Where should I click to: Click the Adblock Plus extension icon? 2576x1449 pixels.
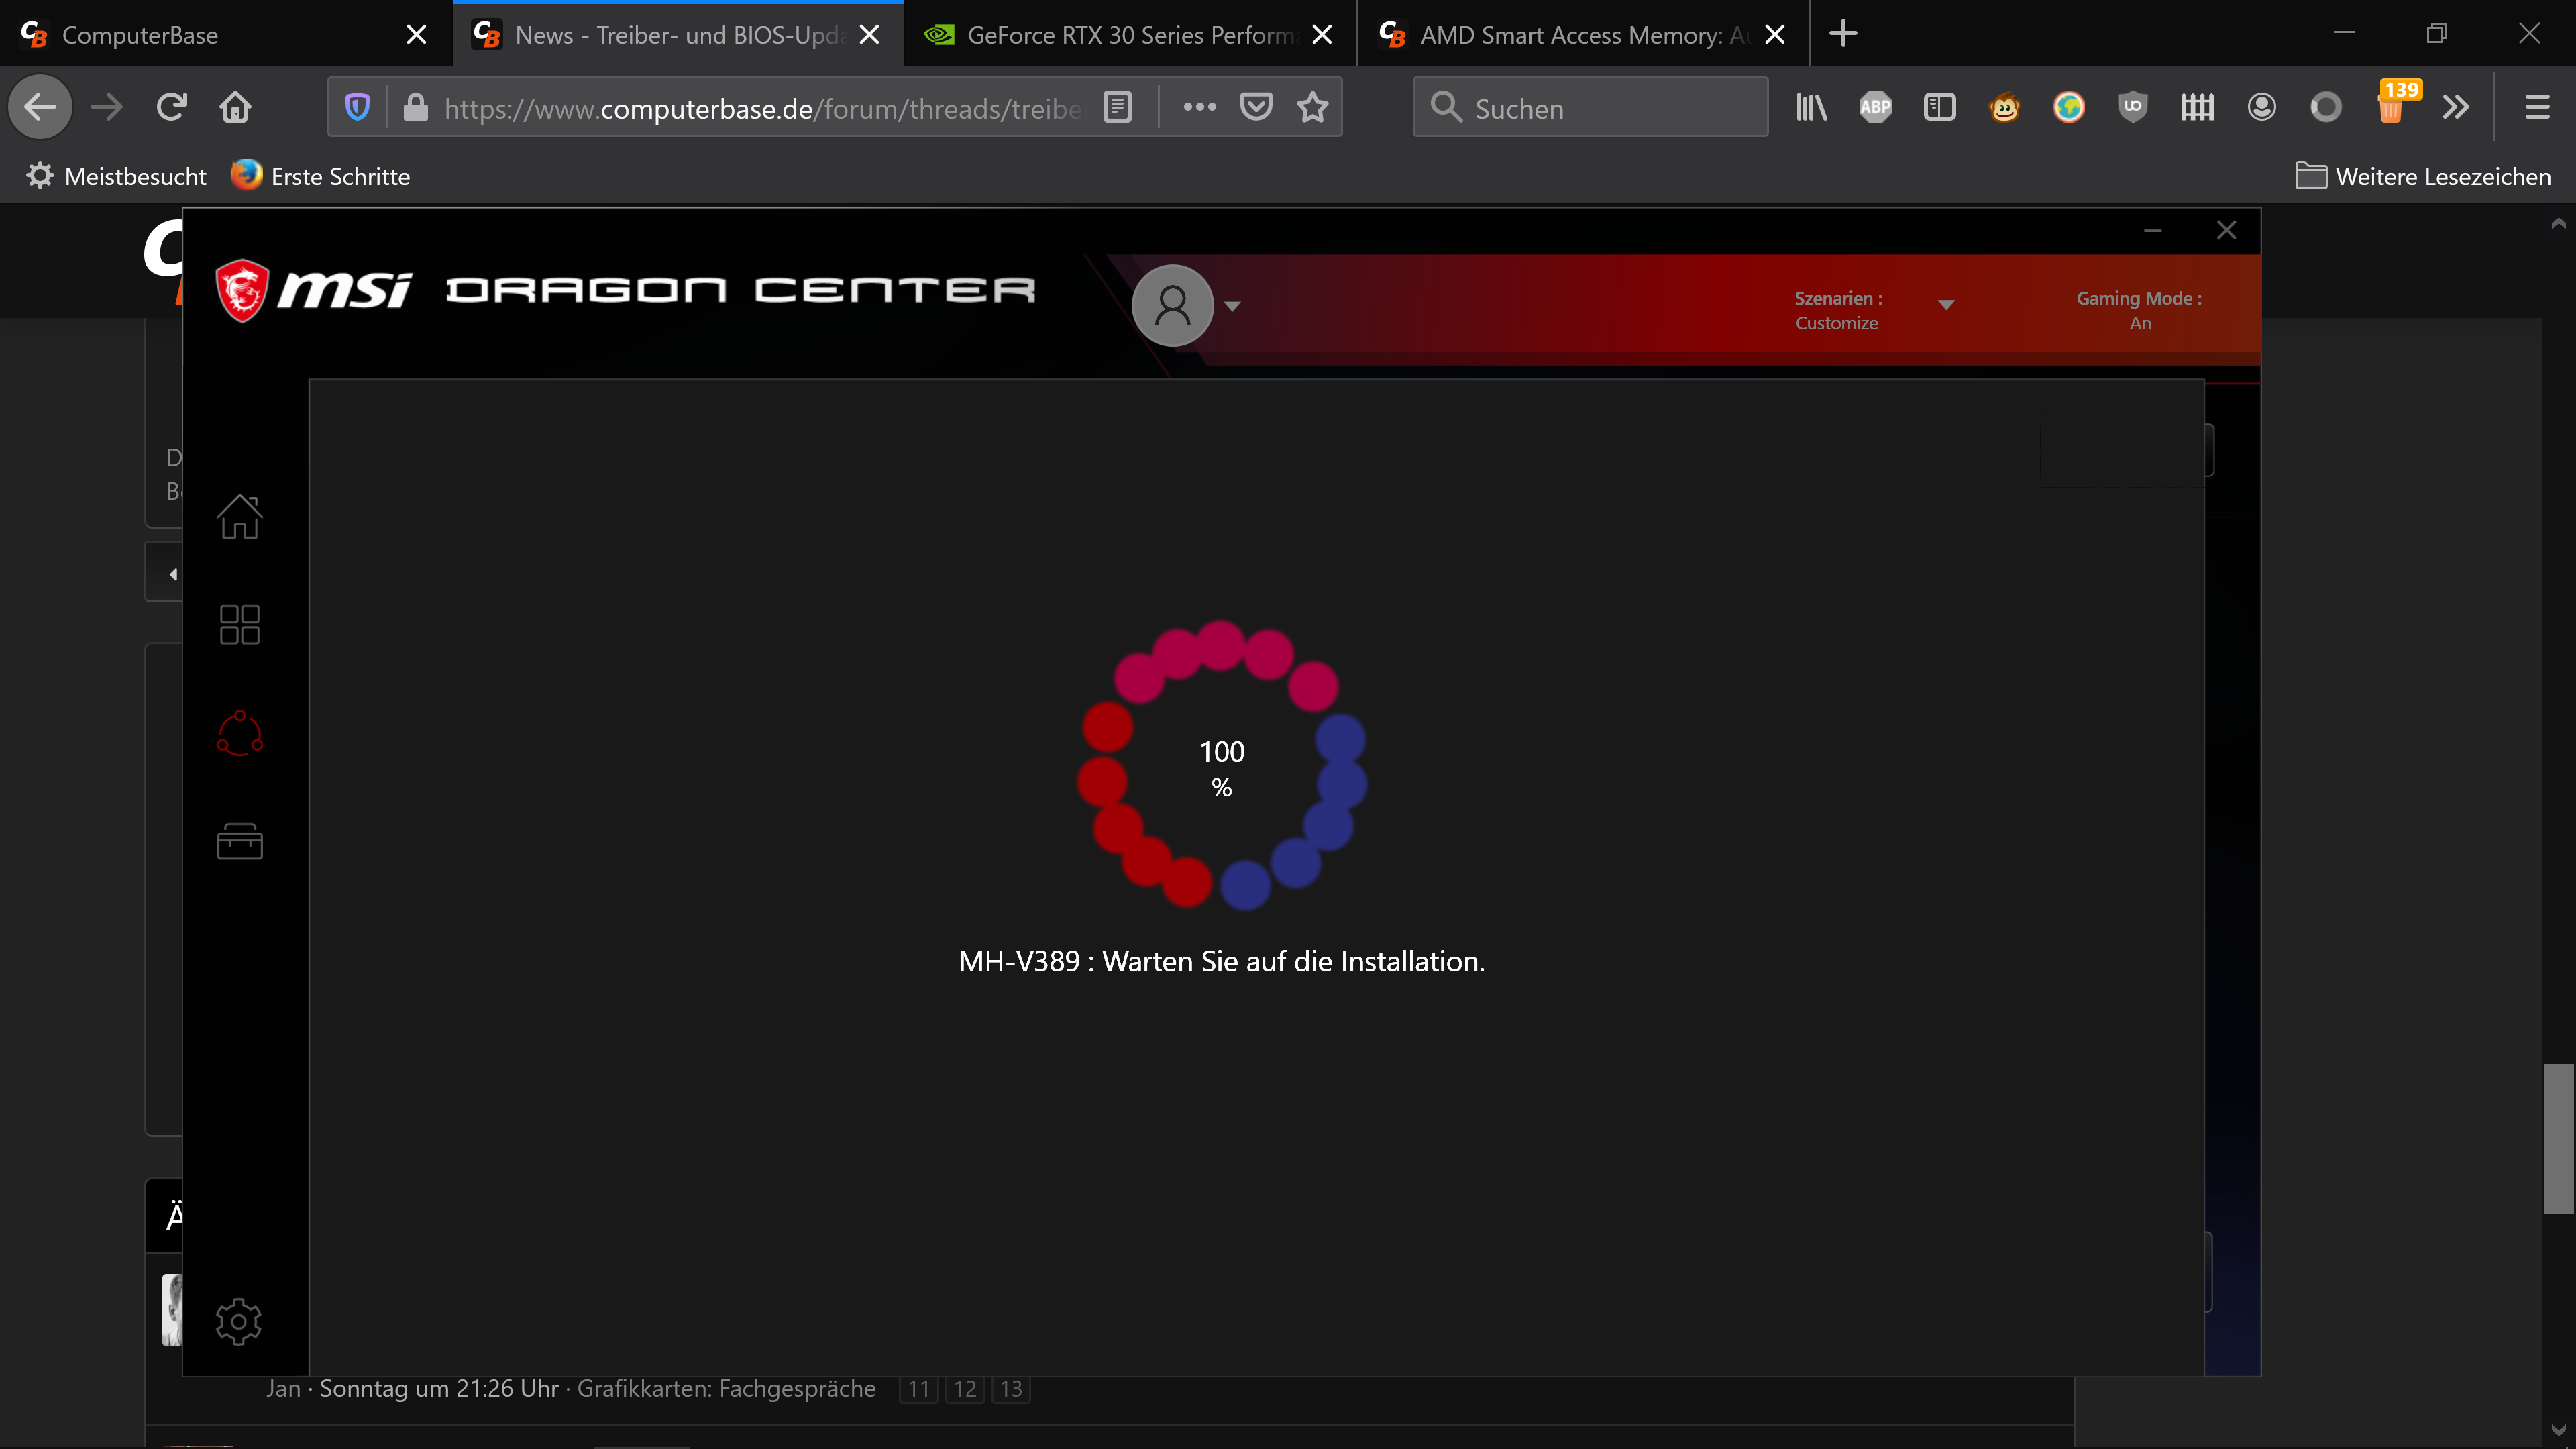pos(1875,107)
